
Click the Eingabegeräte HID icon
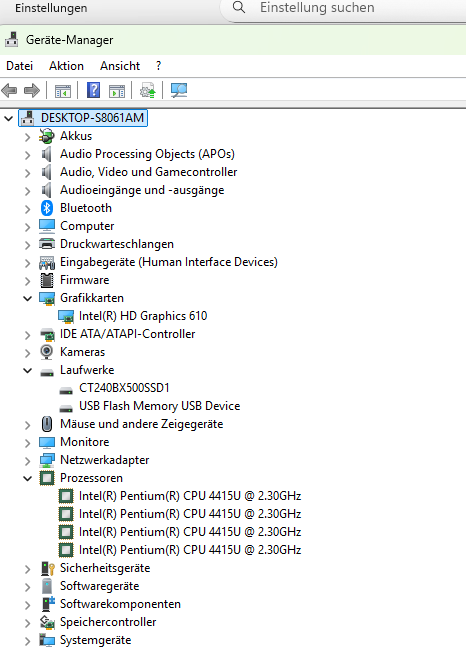pyautogui.click(x=47, y=262)
